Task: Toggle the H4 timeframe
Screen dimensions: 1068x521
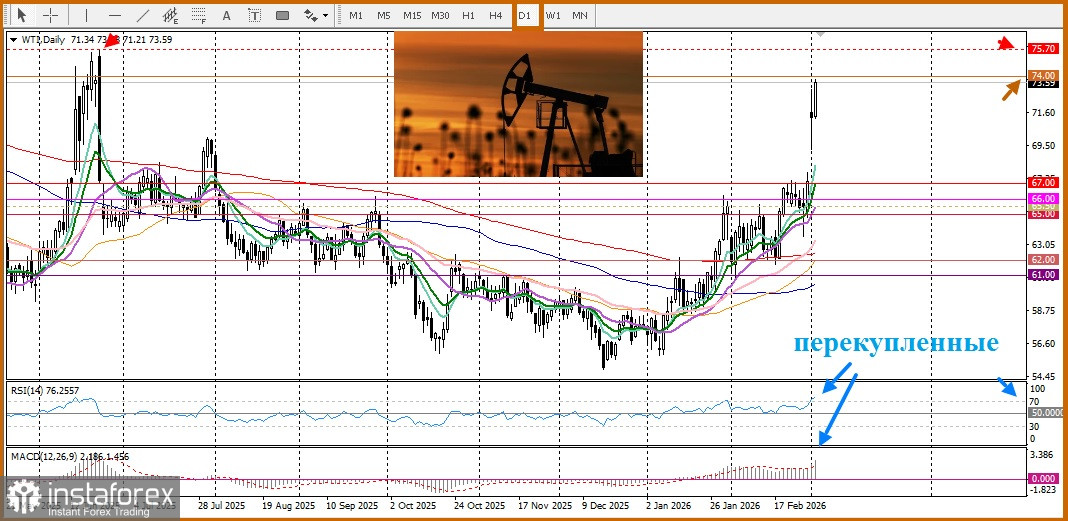Action: tap(495, 15)
